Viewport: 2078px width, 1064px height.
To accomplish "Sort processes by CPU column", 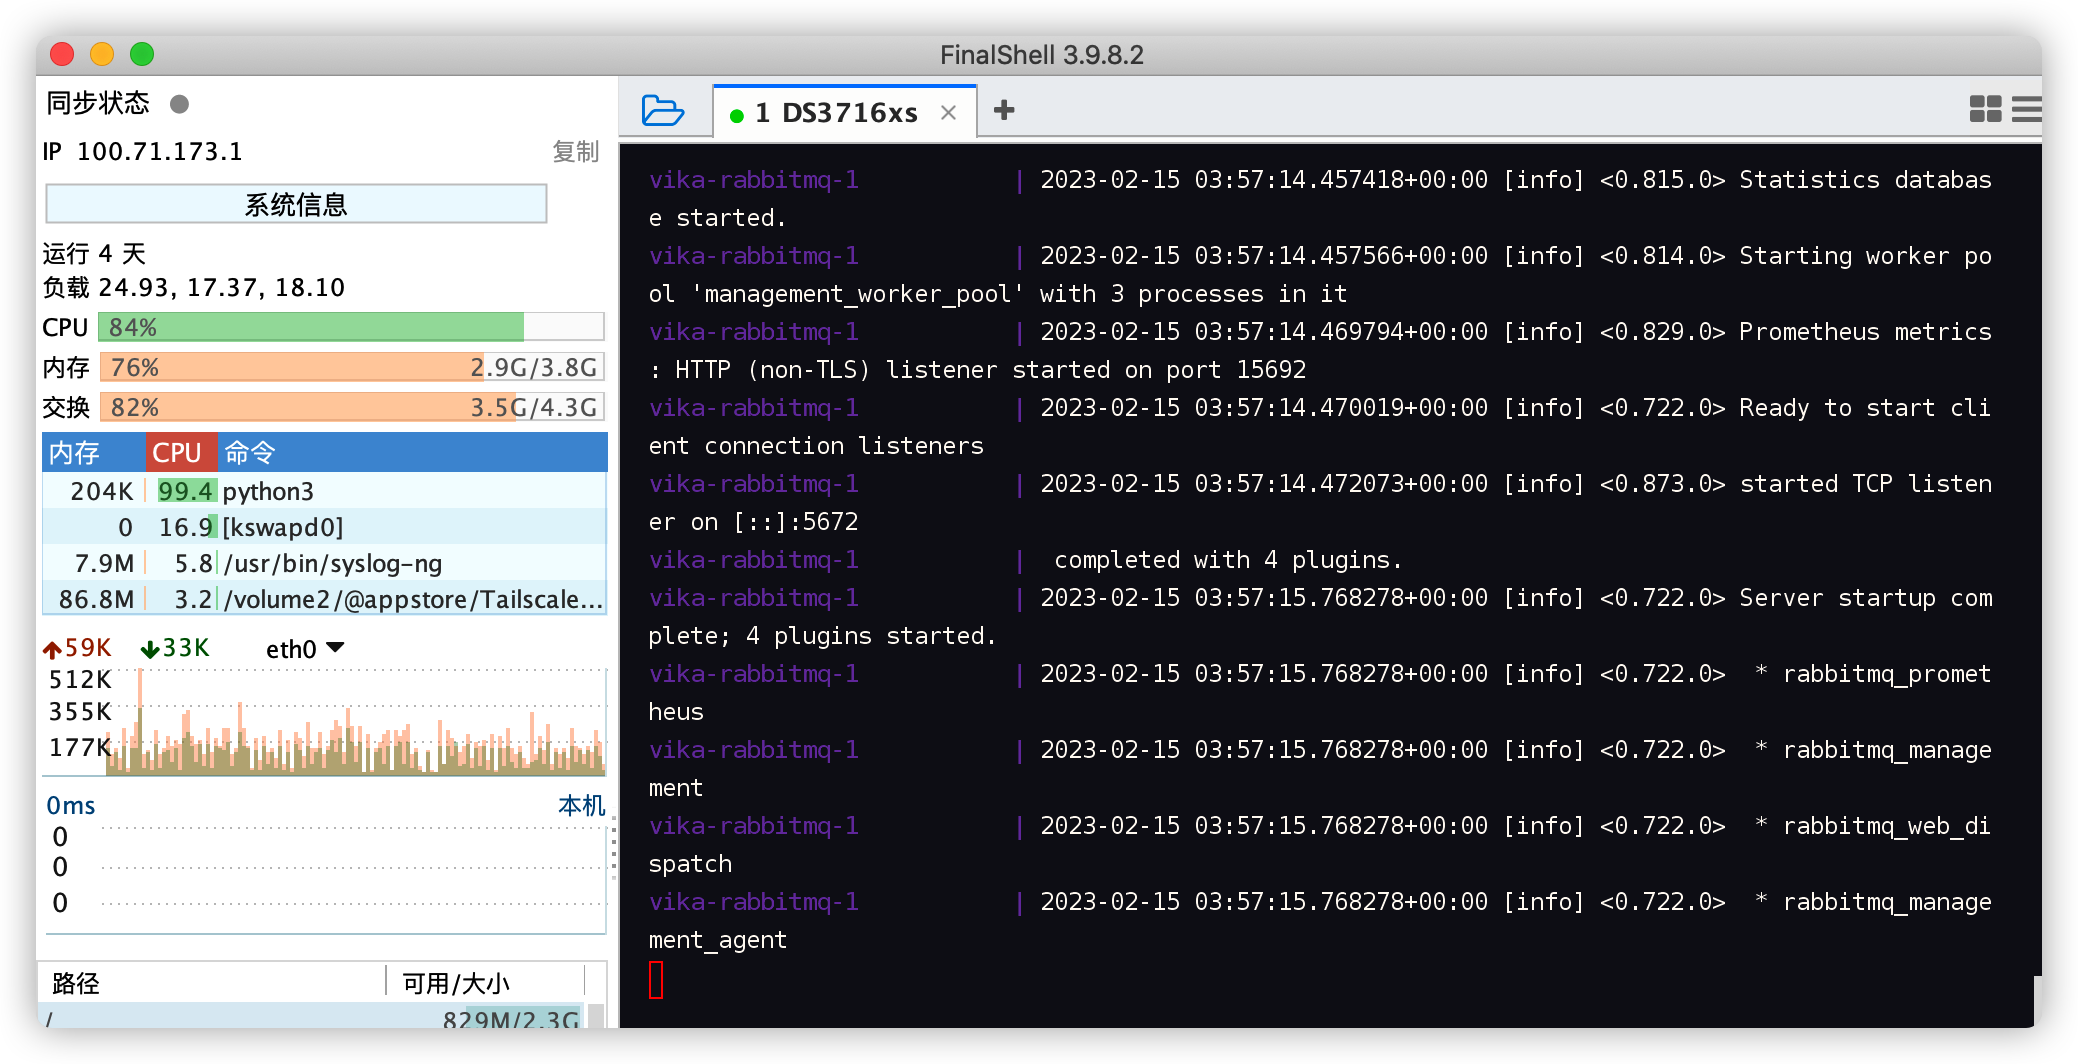I will click(181, 453).
